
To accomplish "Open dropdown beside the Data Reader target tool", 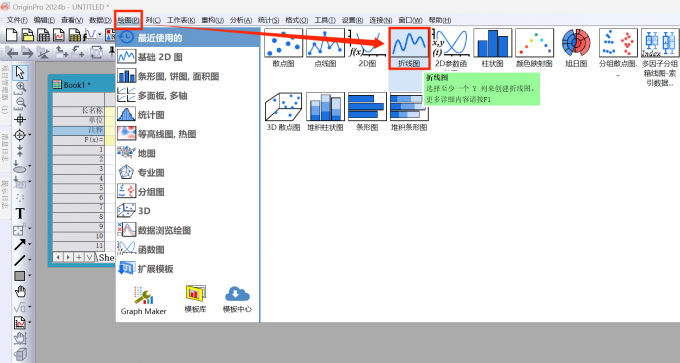I will [29, 135].
